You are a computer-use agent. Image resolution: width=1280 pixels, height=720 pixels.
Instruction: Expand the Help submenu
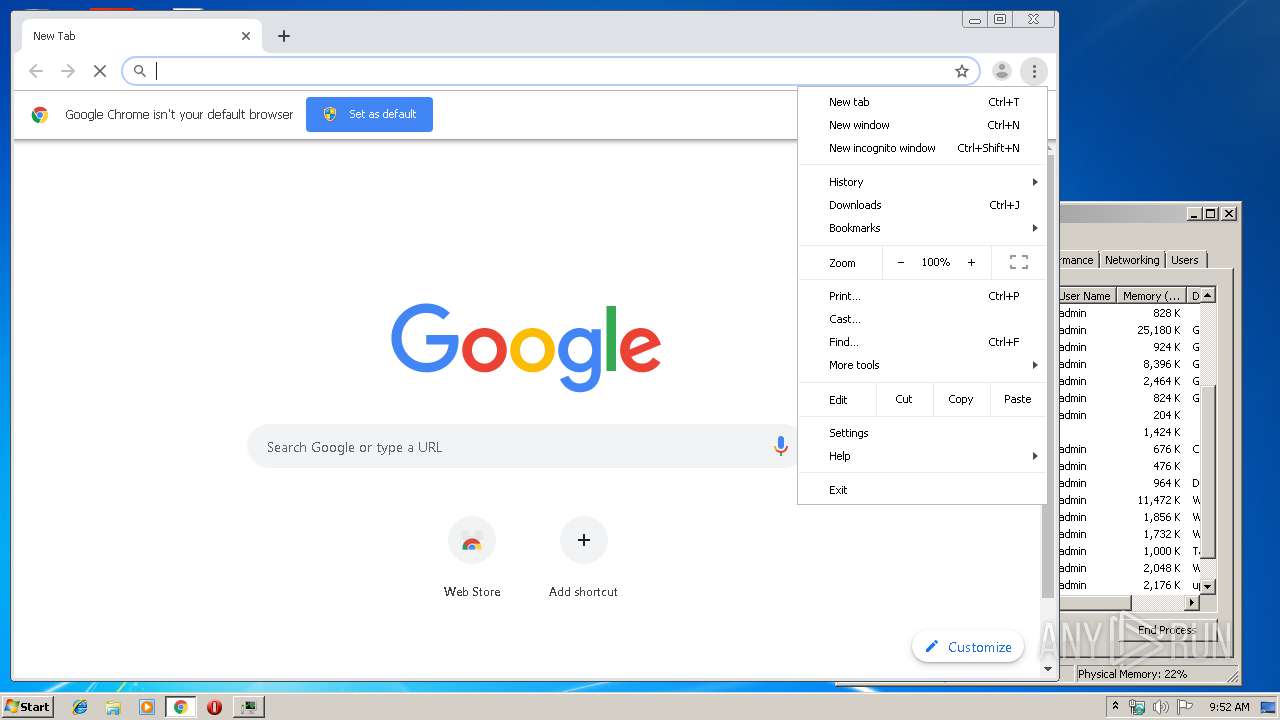tap(922, 456)
